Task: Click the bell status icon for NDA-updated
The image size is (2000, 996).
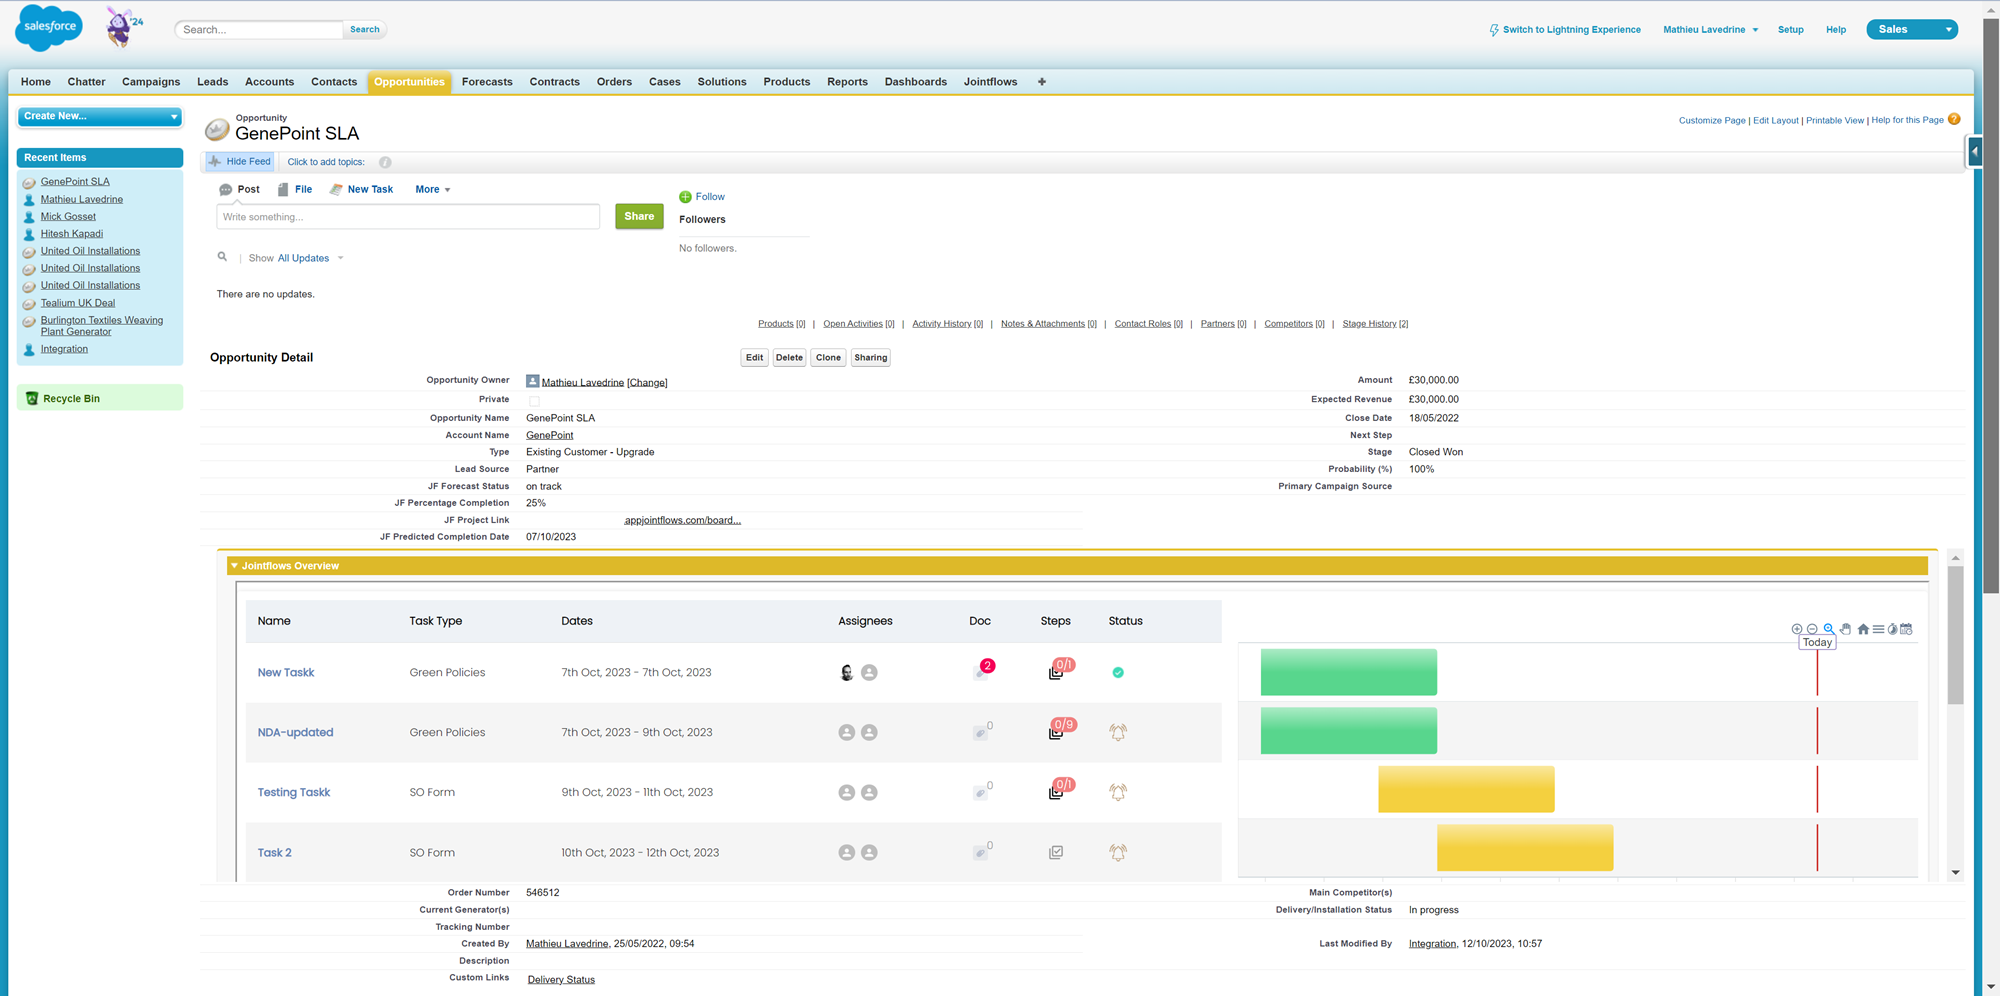Action: [x=1118, y=732]
